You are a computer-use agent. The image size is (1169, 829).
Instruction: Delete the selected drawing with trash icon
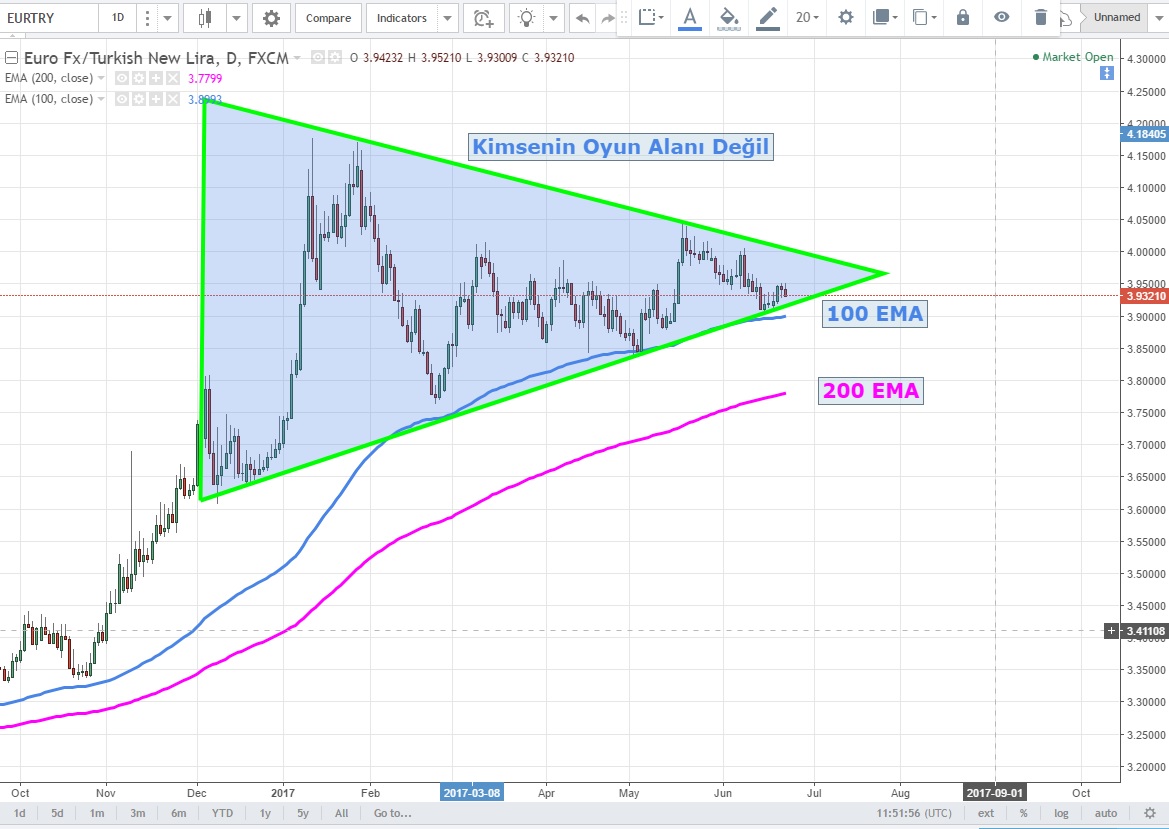point(1041,17)
